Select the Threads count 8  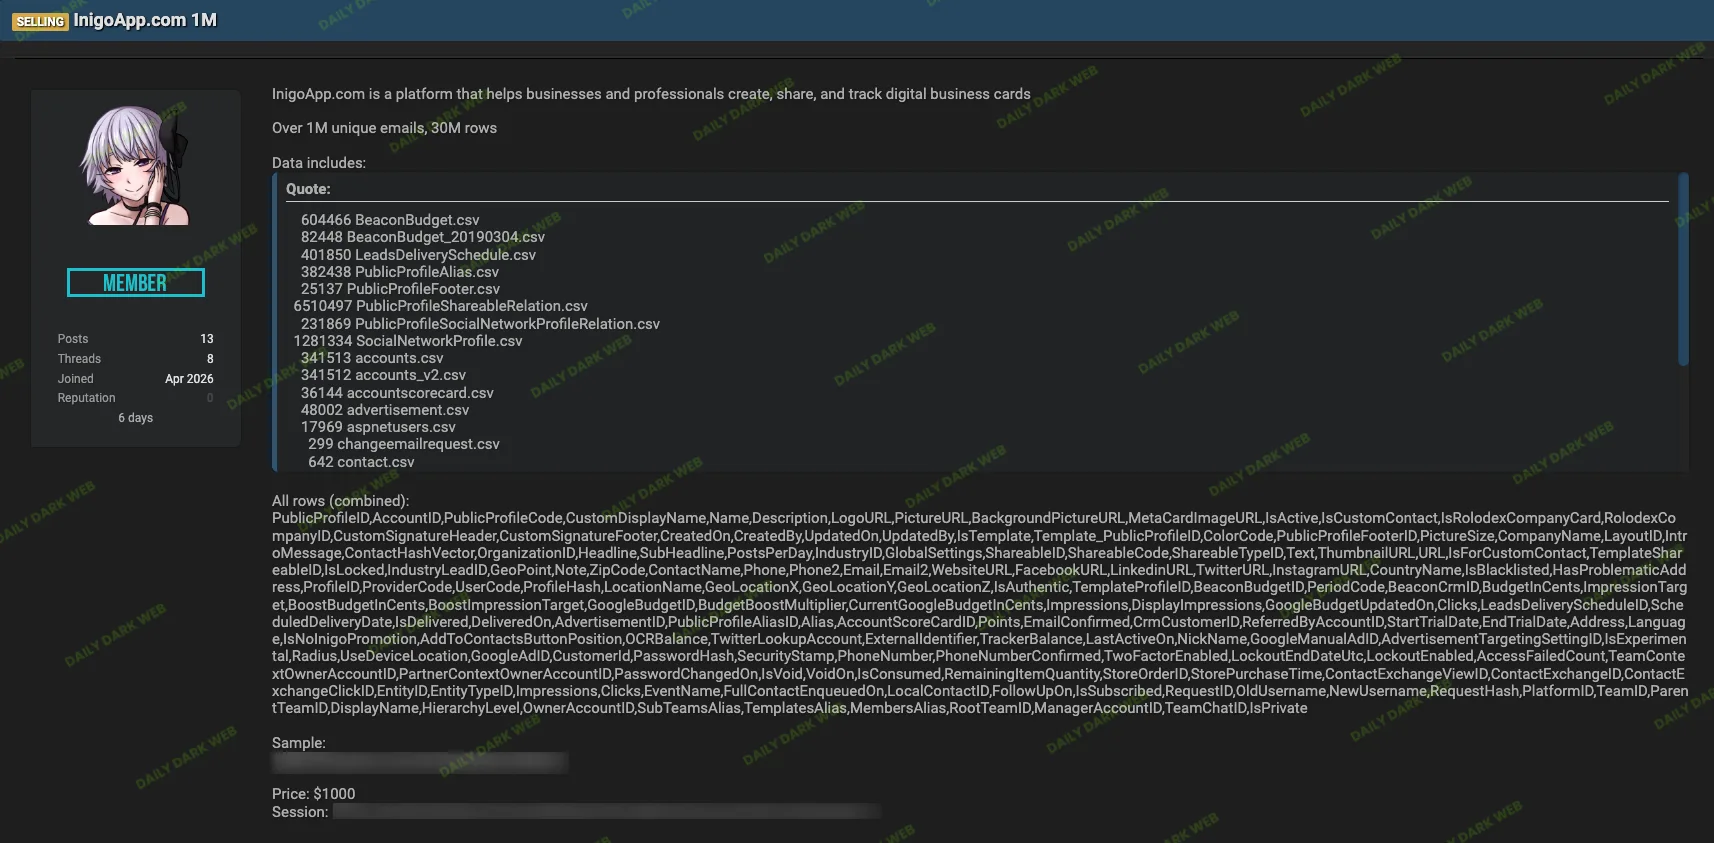(210, 359)
